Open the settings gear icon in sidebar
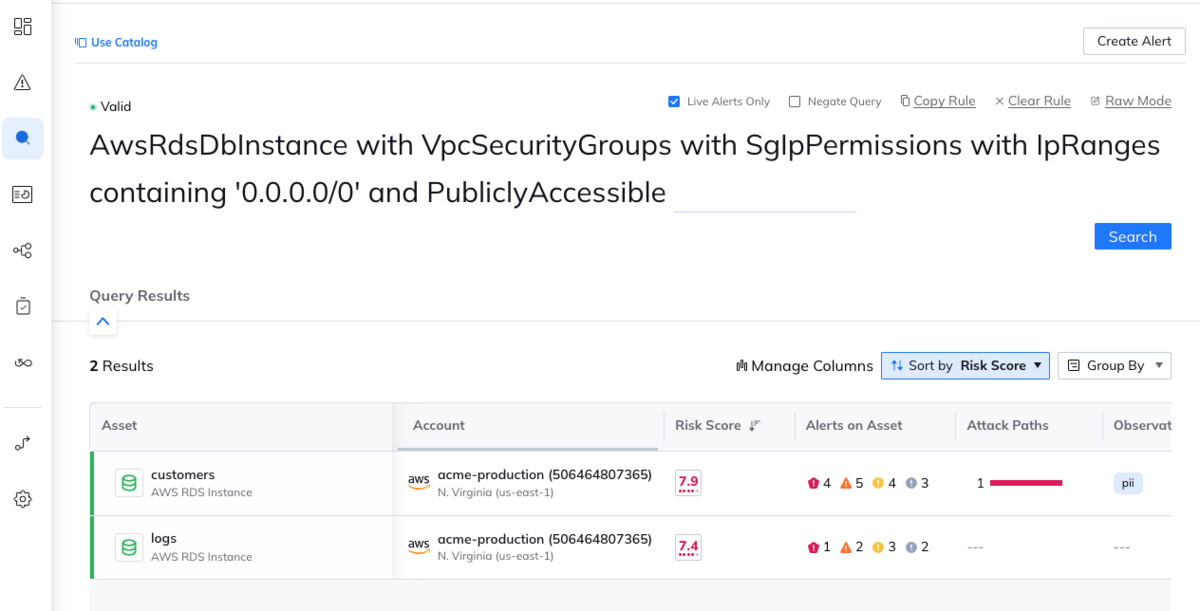1200x611 pixels. [x=23, y=499]
